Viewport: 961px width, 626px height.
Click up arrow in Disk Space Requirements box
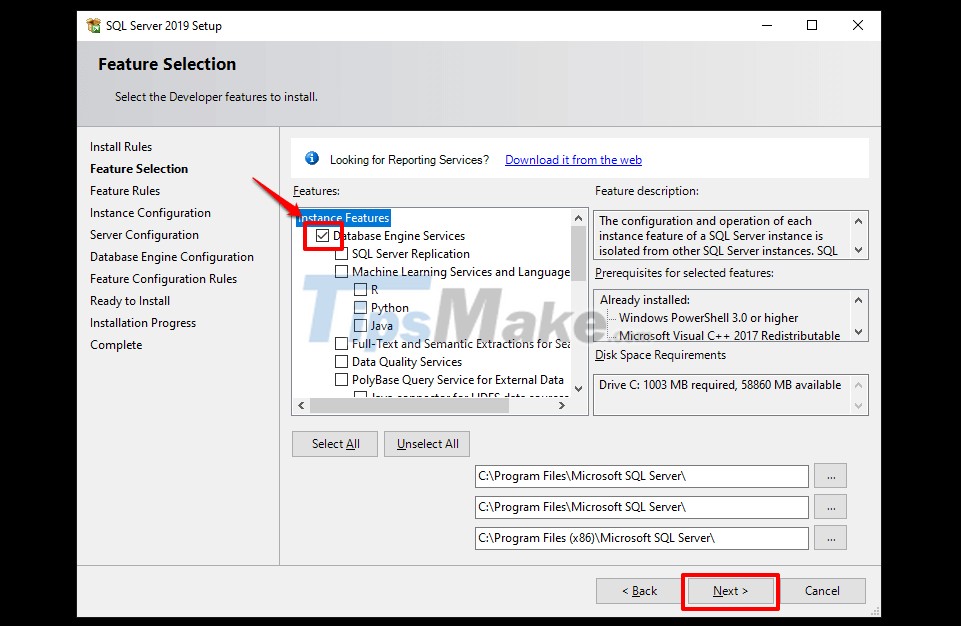[858, 385]
